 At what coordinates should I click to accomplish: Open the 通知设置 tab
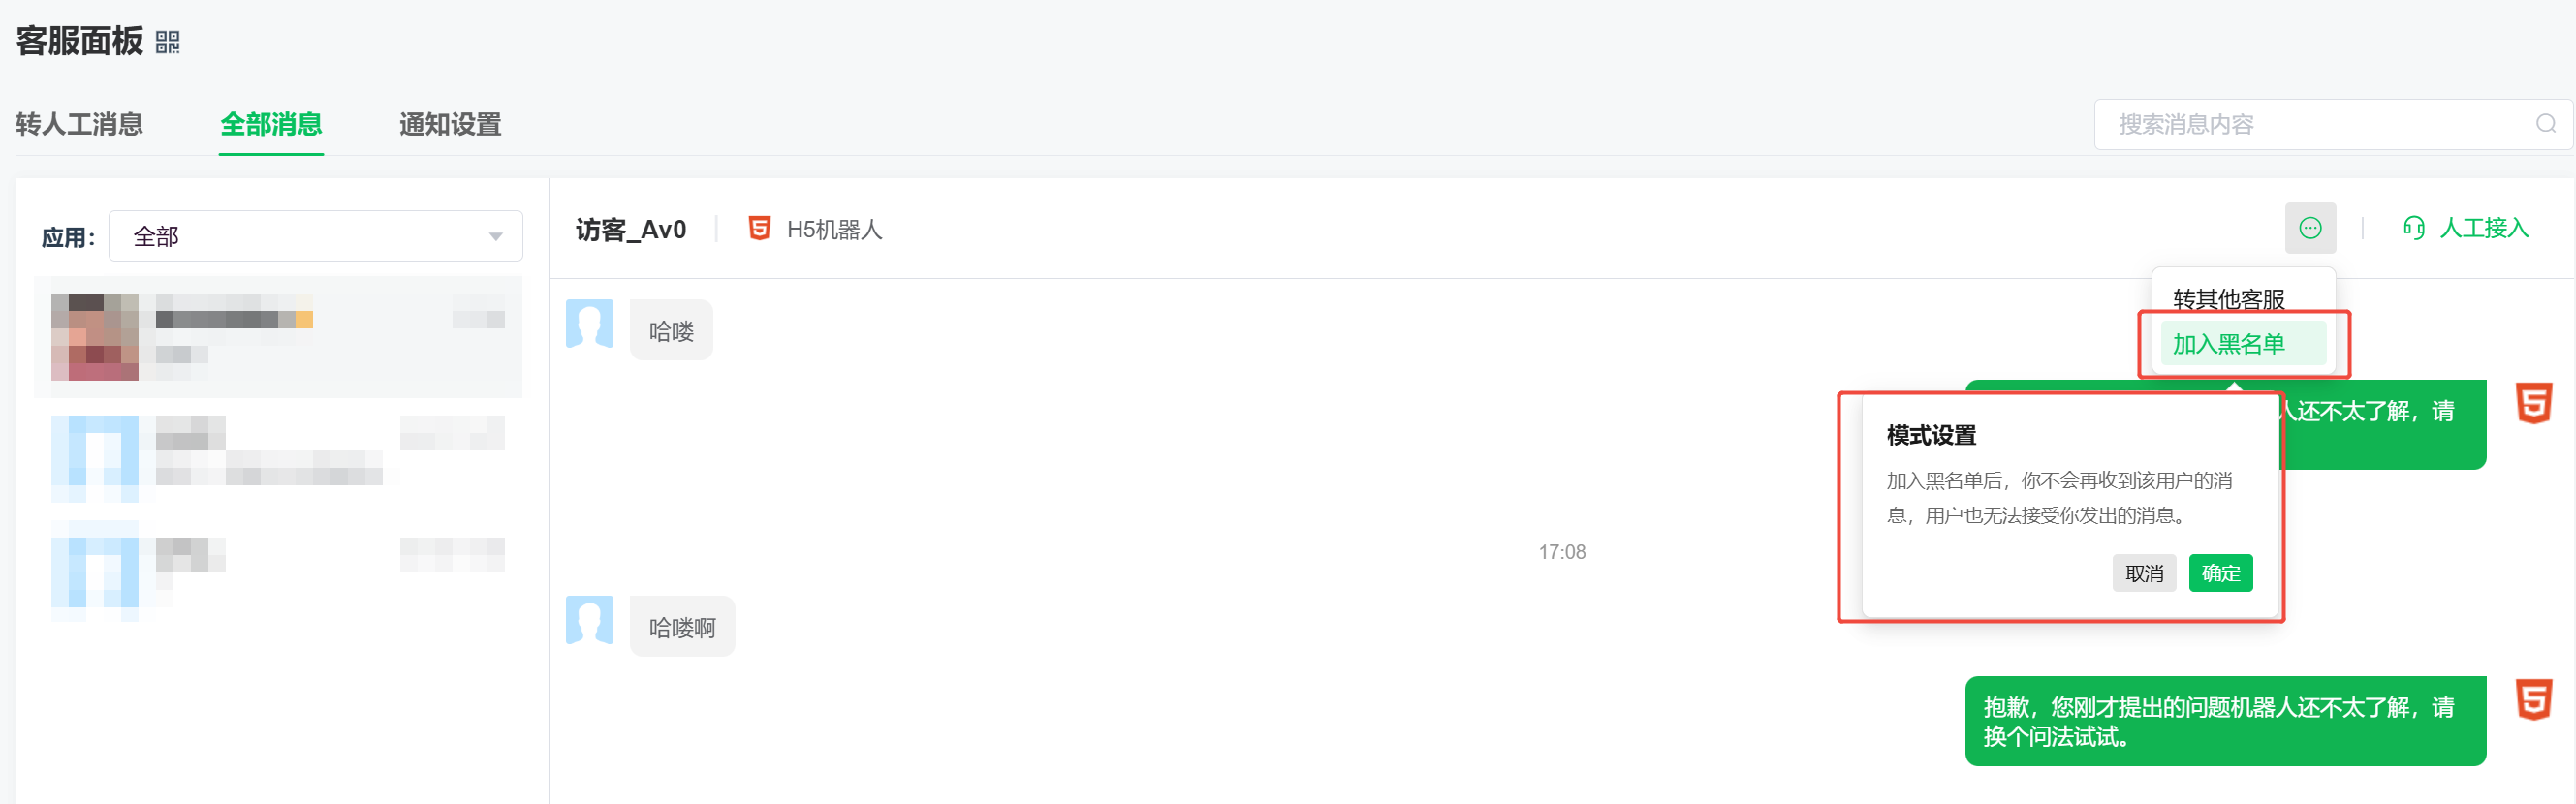click(x=450, y=124)
